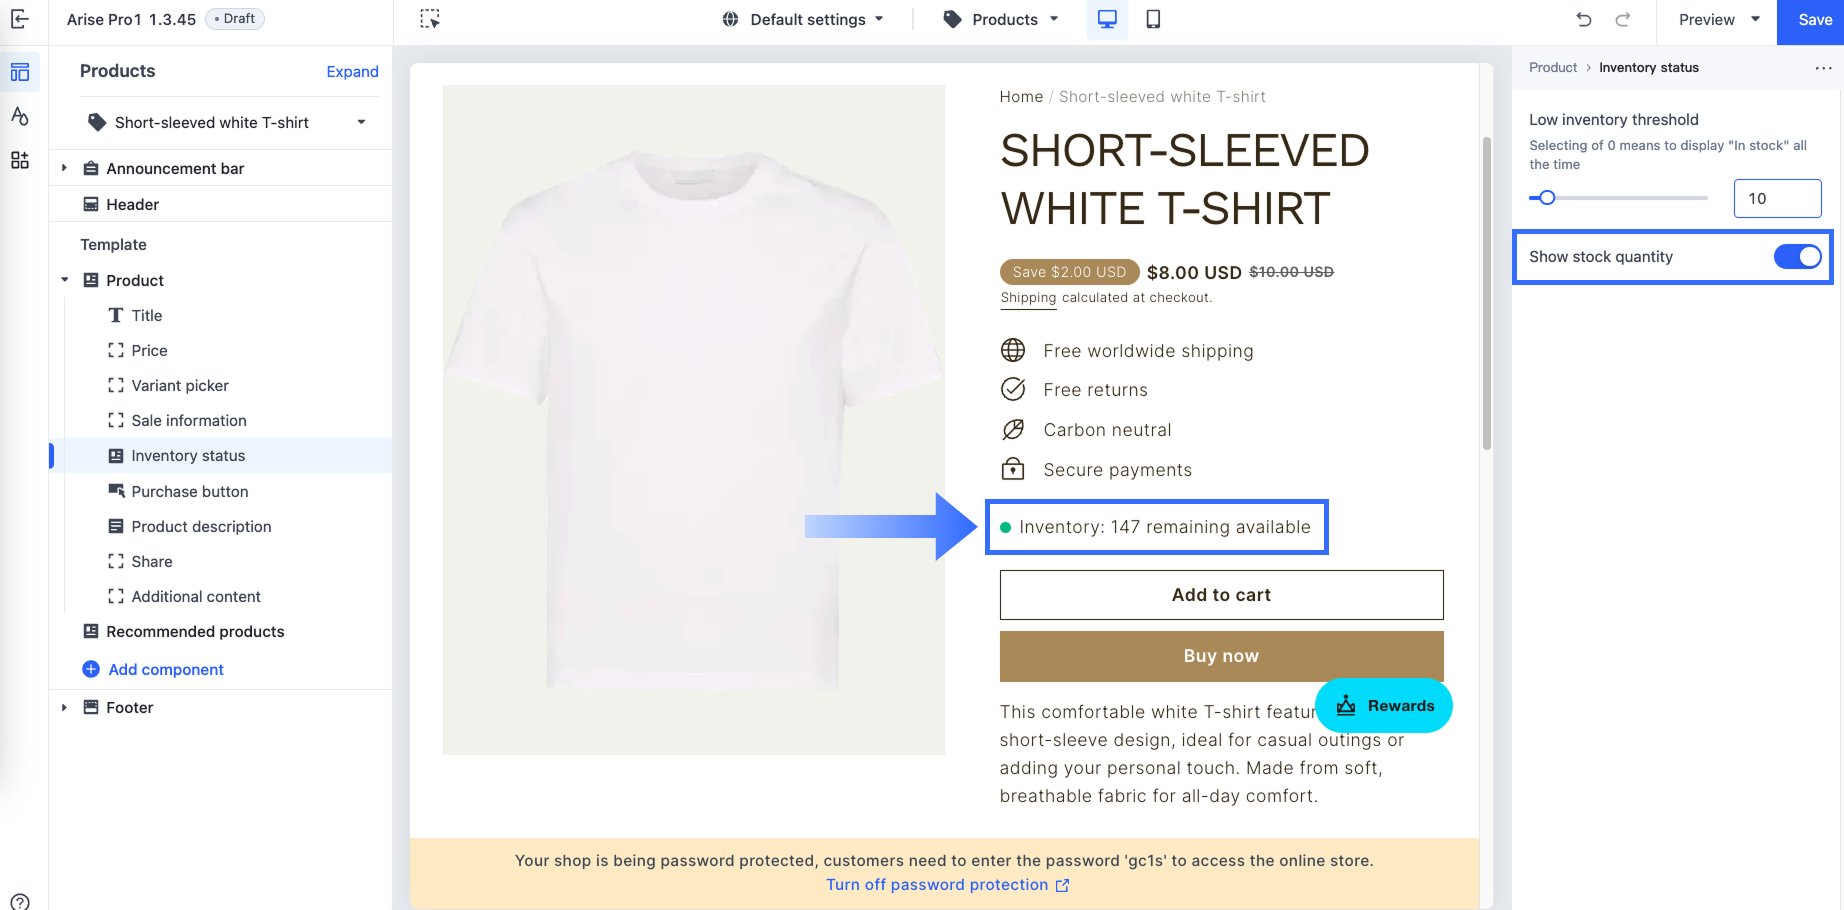The height and width of the screenshot is (910, 1844).
Task: Collapse the Product section tree
Action: point(64,280)
